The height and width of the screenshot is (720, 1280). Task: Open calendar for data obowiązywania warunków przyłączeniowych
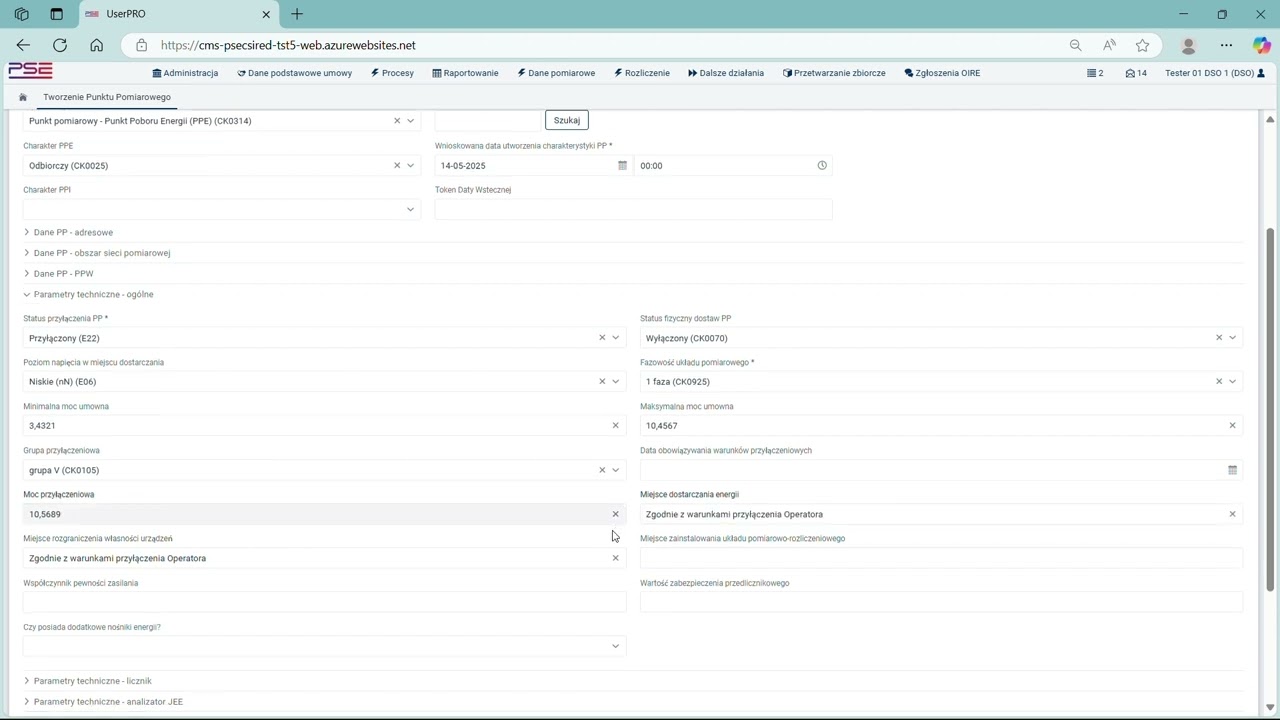(x=1233, y=470)
